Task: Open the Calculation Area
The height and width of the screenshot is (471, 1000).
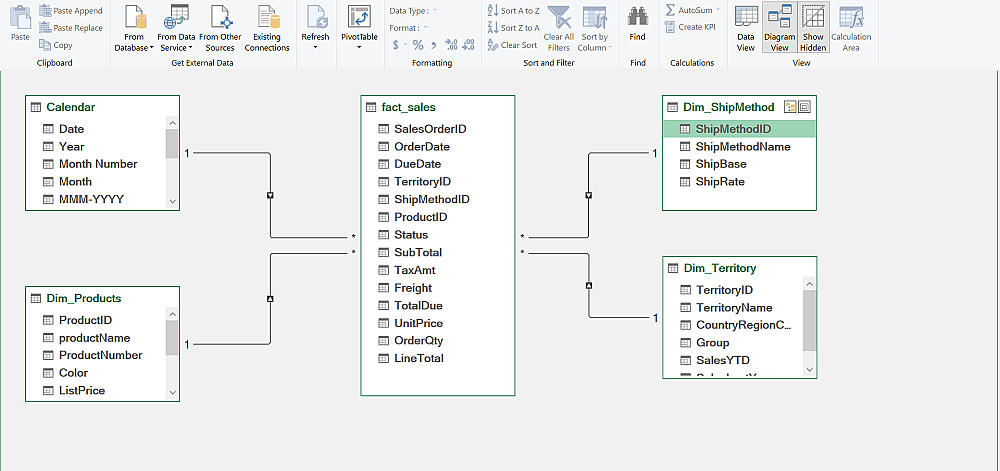Action: coord(851,28)
